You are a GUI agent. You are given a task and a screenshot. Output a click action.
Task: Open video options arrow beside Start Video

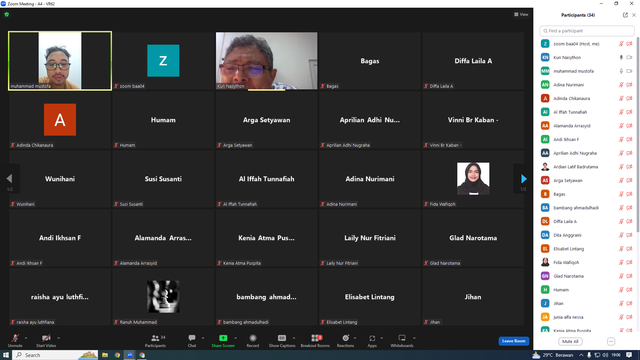coord(58,338)
